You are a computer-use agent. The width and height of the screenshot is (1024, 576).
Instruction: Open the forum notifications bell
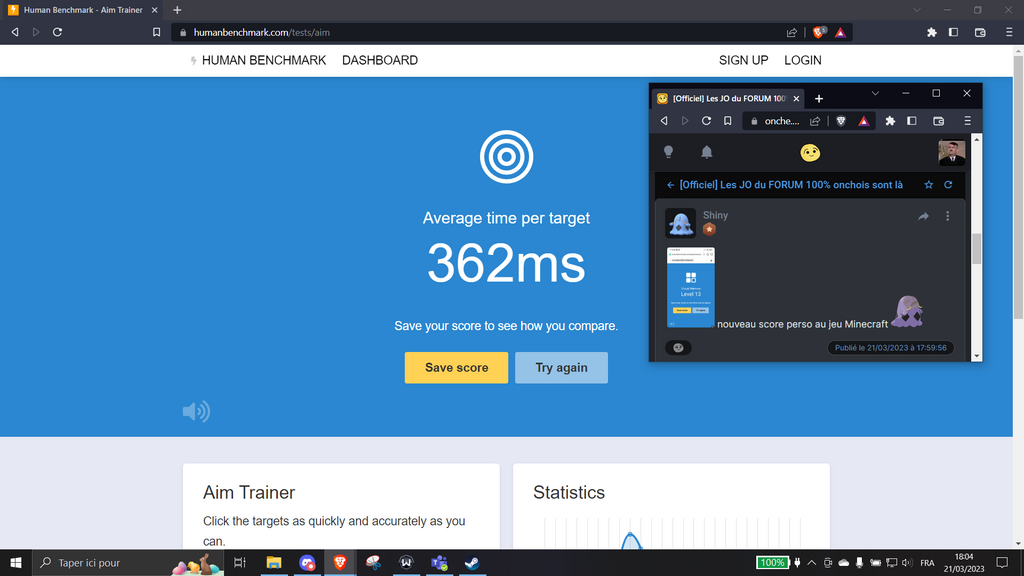pos(707,152)
